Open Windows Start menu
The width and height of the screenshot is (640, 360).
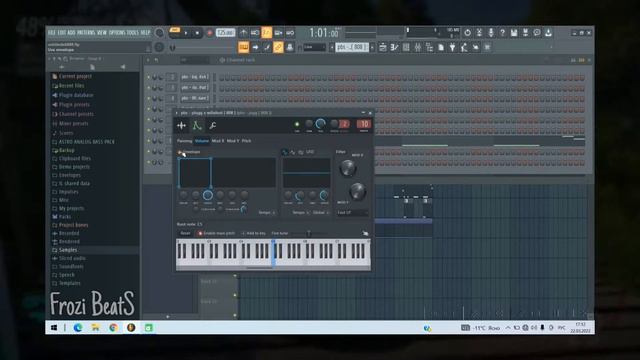(x=54, y=328)
